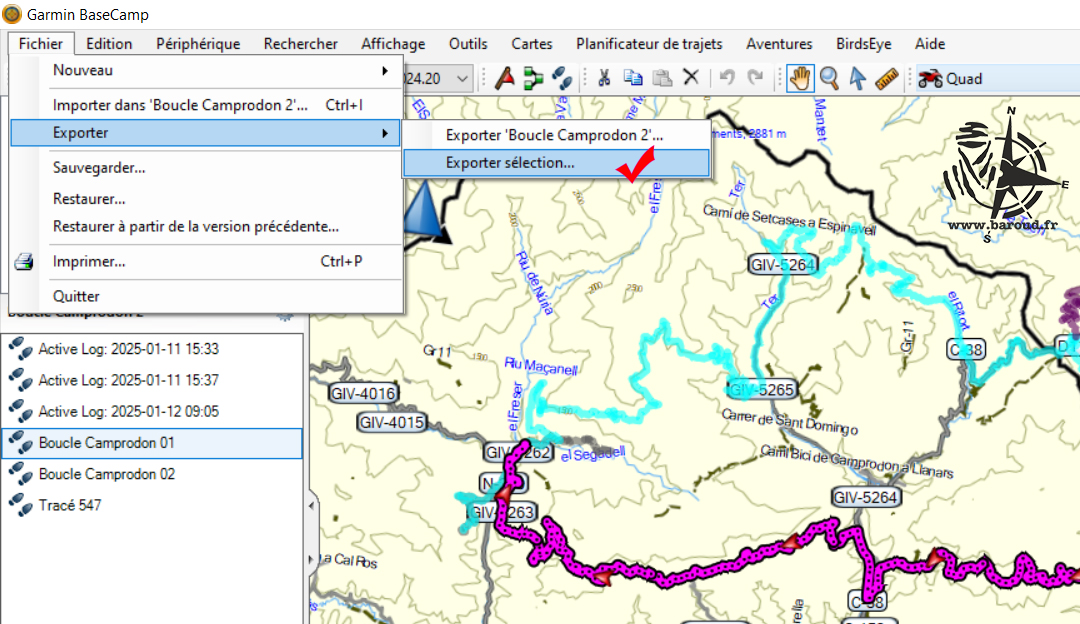Select track Active Log: 2025-01-11 15:33
This screenshot has width=1080, height=624.
click(152, 349)
